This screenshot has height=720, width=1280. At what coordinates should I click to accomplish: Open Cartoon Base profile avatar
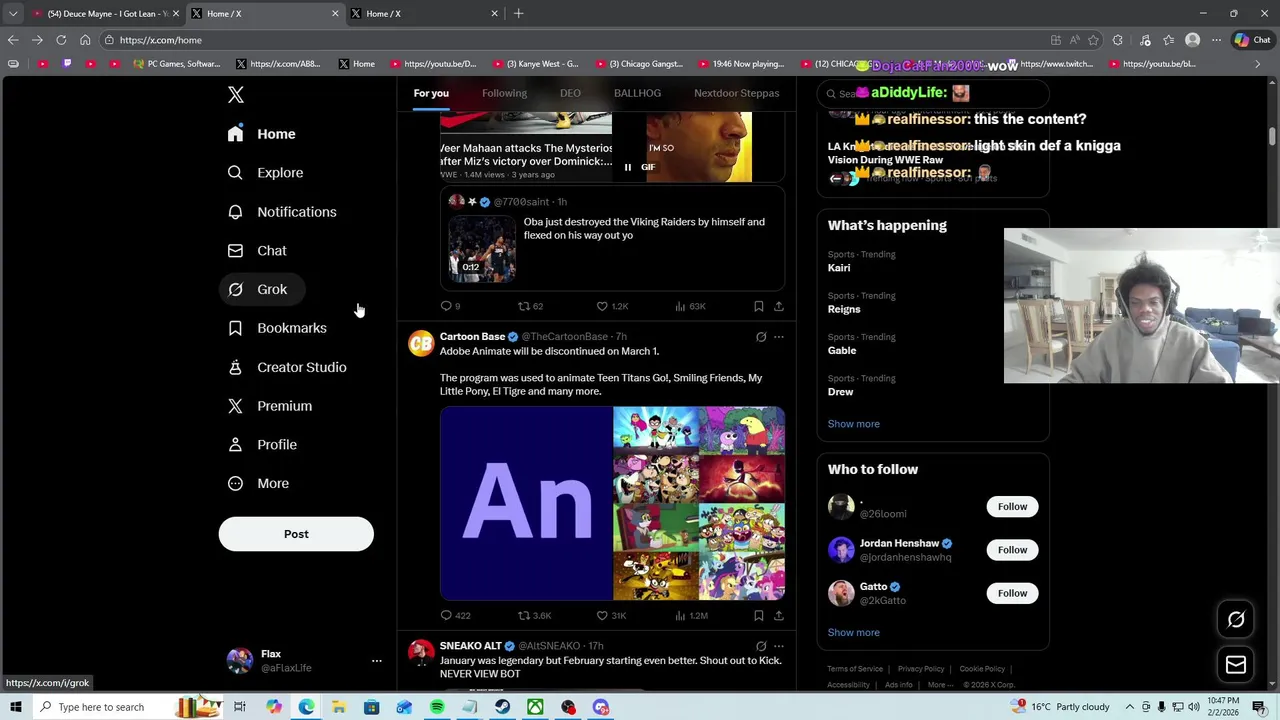point(421,344)
